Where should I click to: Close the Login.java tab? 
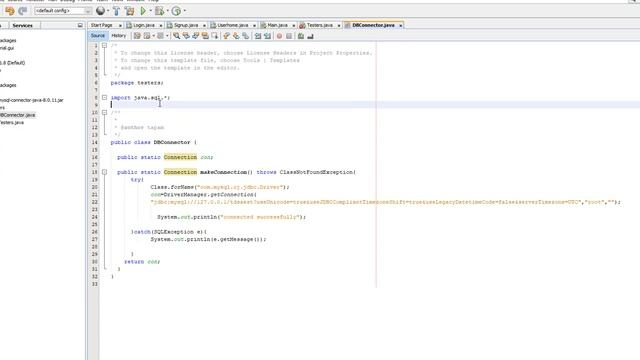[161, 25]
